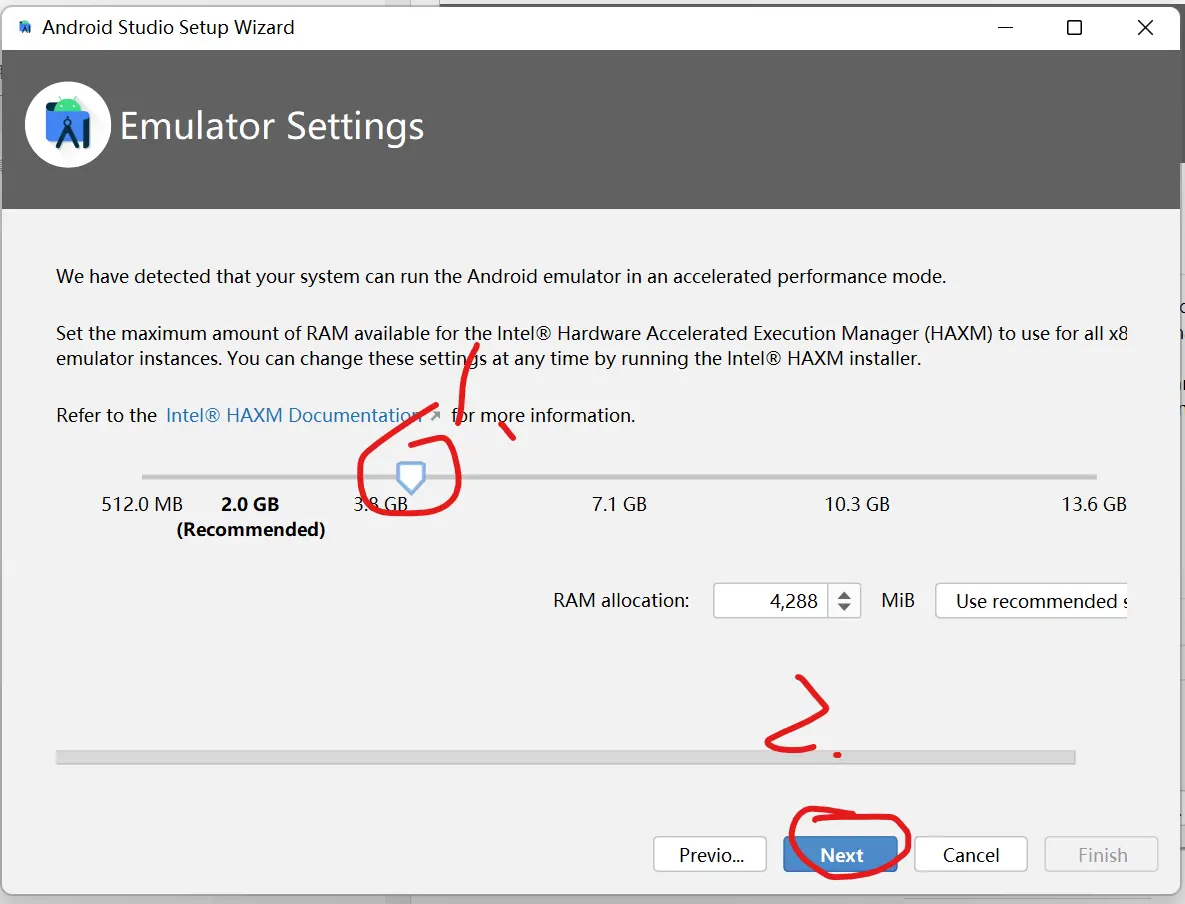Go back with the Previous button
1185x904 pixels.
[710, 855]
